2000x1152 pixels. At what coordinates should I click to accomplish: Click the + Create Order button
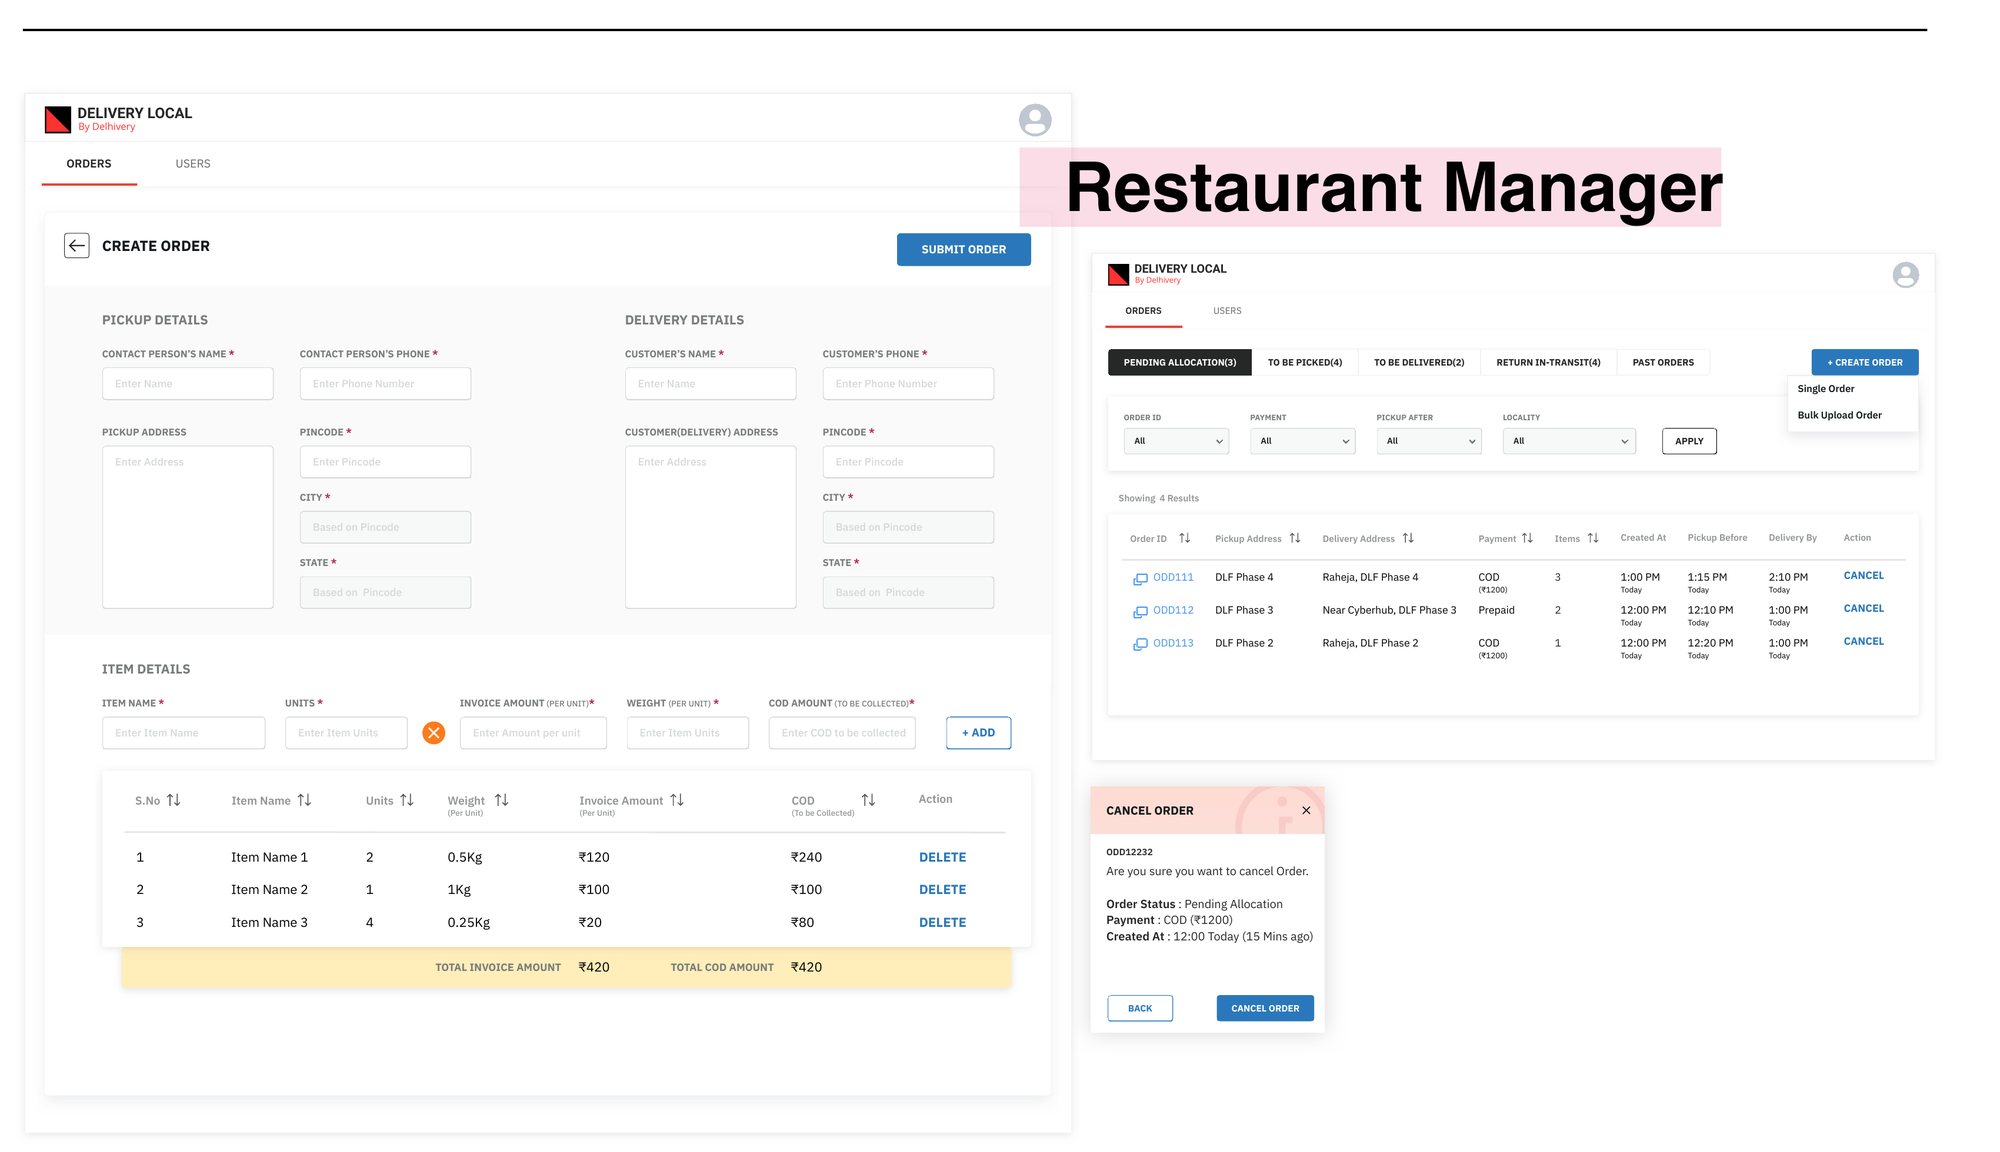pos(1864,362)
